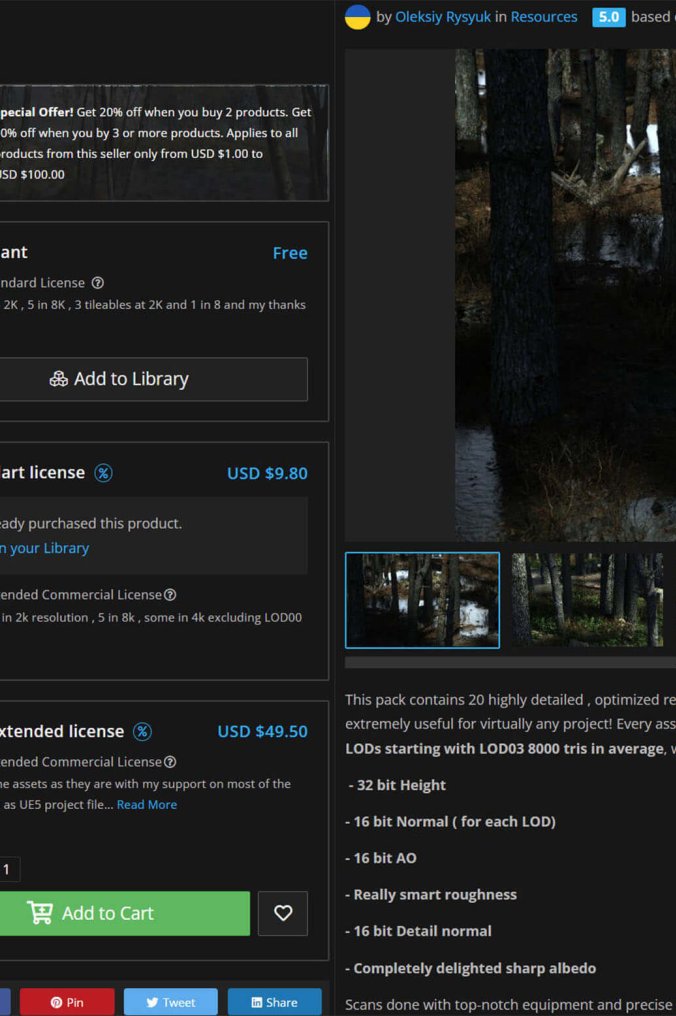
Task: Open Oleksiy Rysyuk's seller profile
Action: coord(443,17)
